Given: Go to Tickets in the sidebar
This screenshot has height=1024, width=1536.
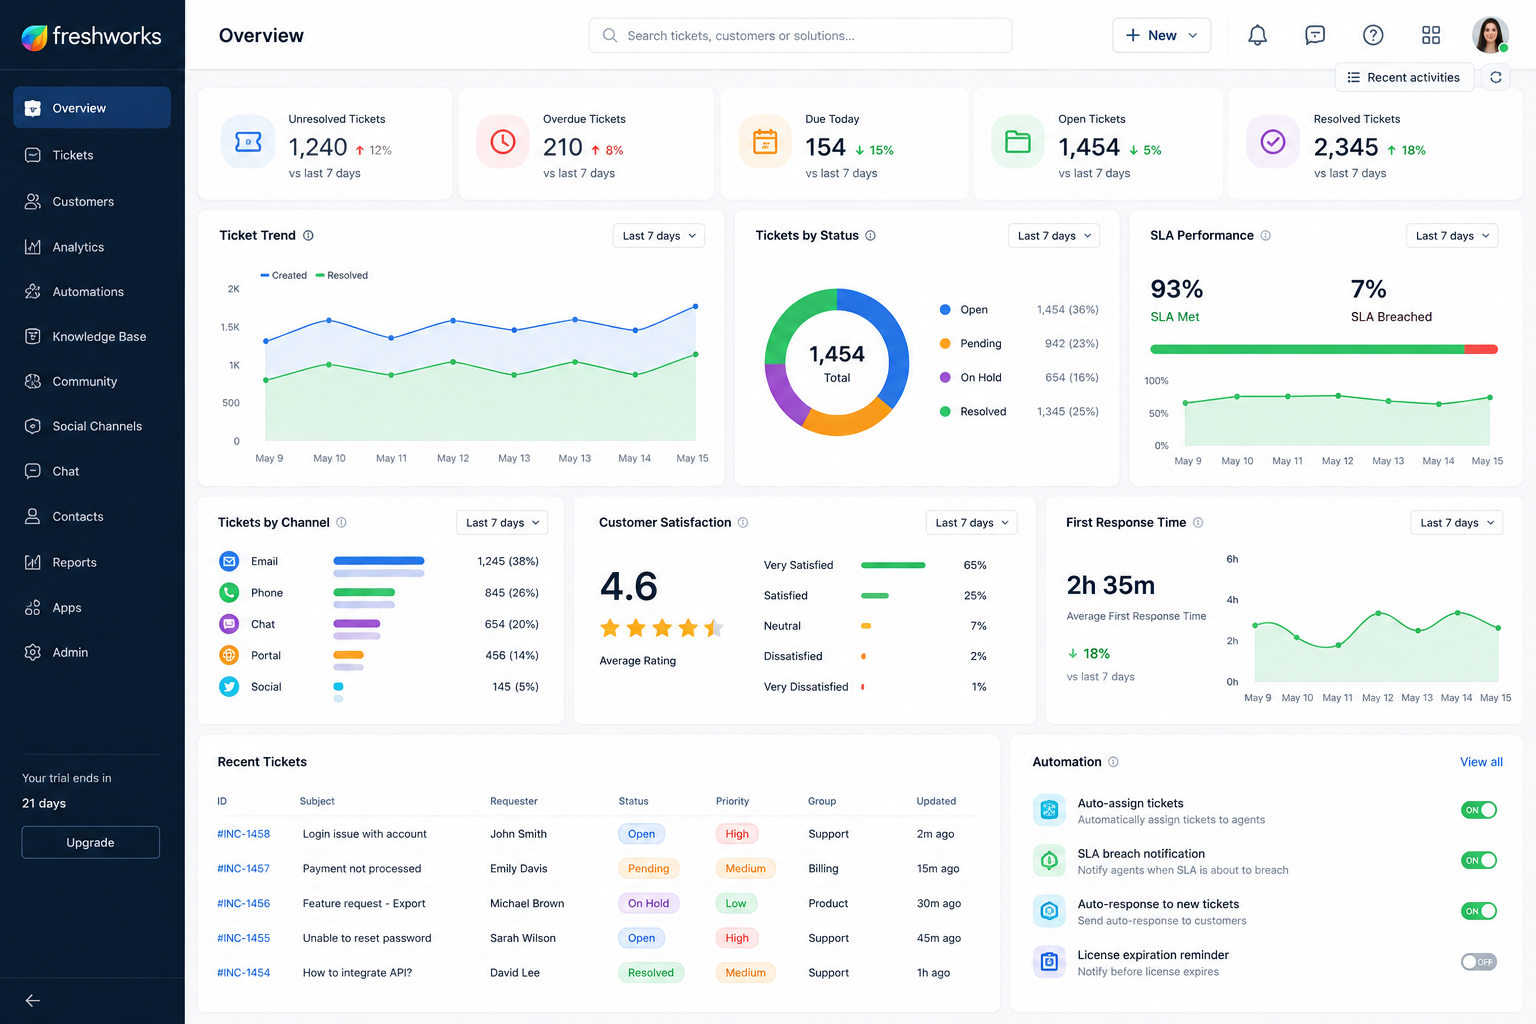Looking at the screenshot, I should [x=92, y=155].
